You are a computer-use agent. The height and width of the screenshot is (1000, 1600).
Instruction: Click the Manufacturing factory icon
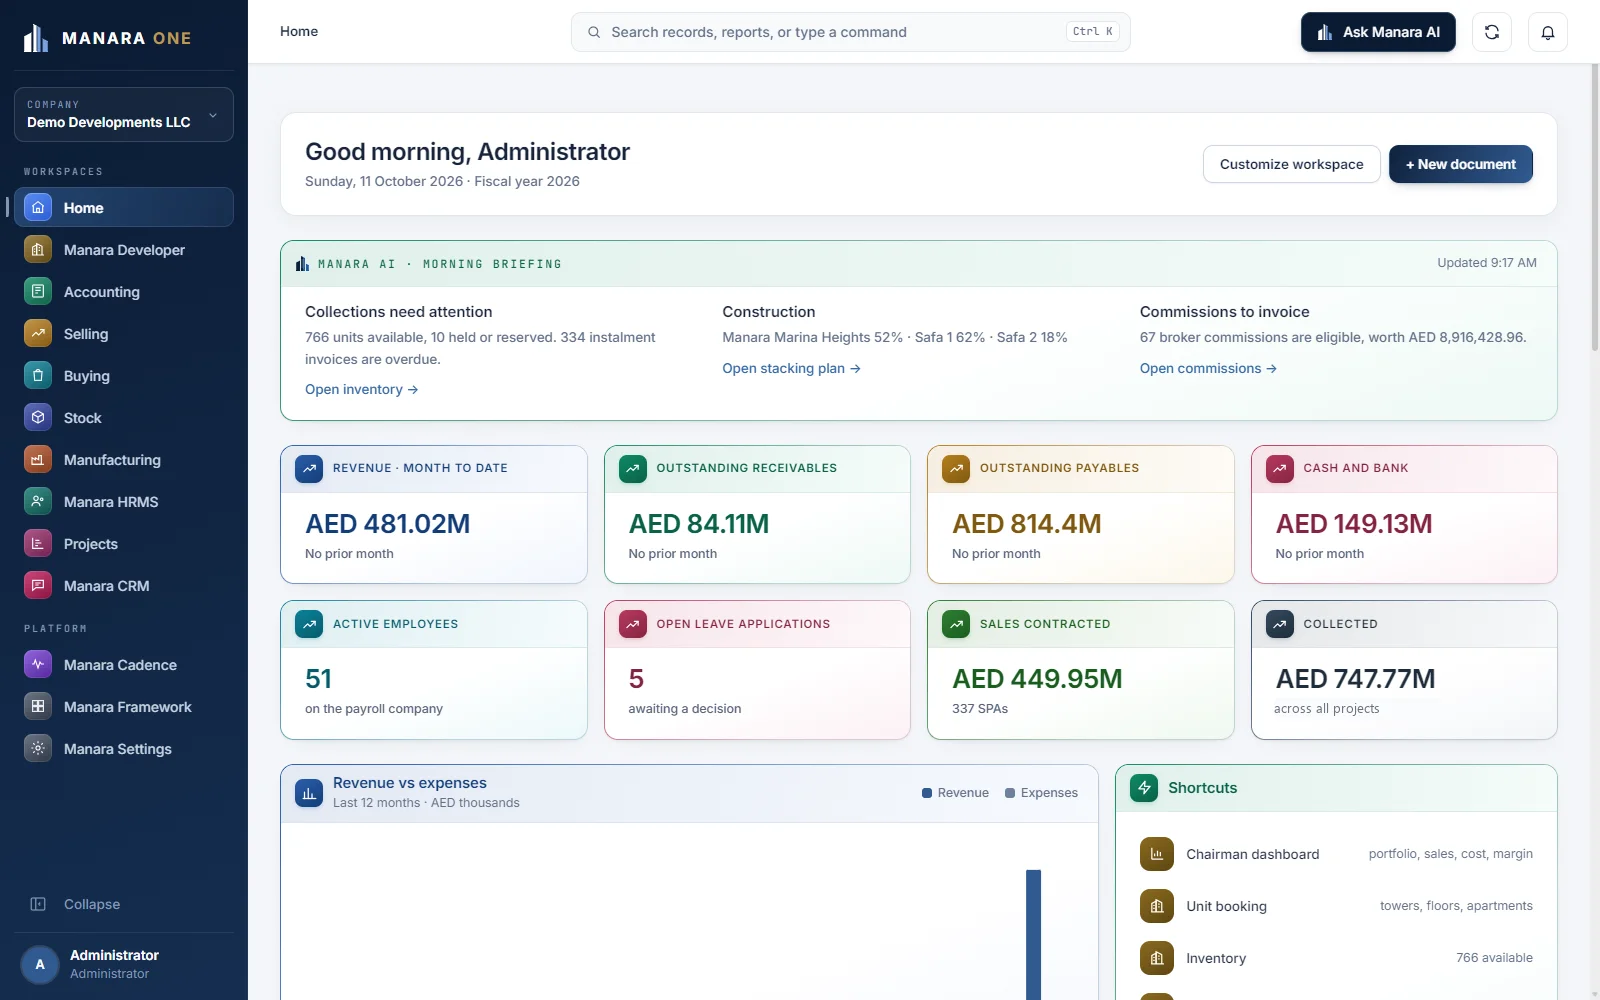click(38, 460)
